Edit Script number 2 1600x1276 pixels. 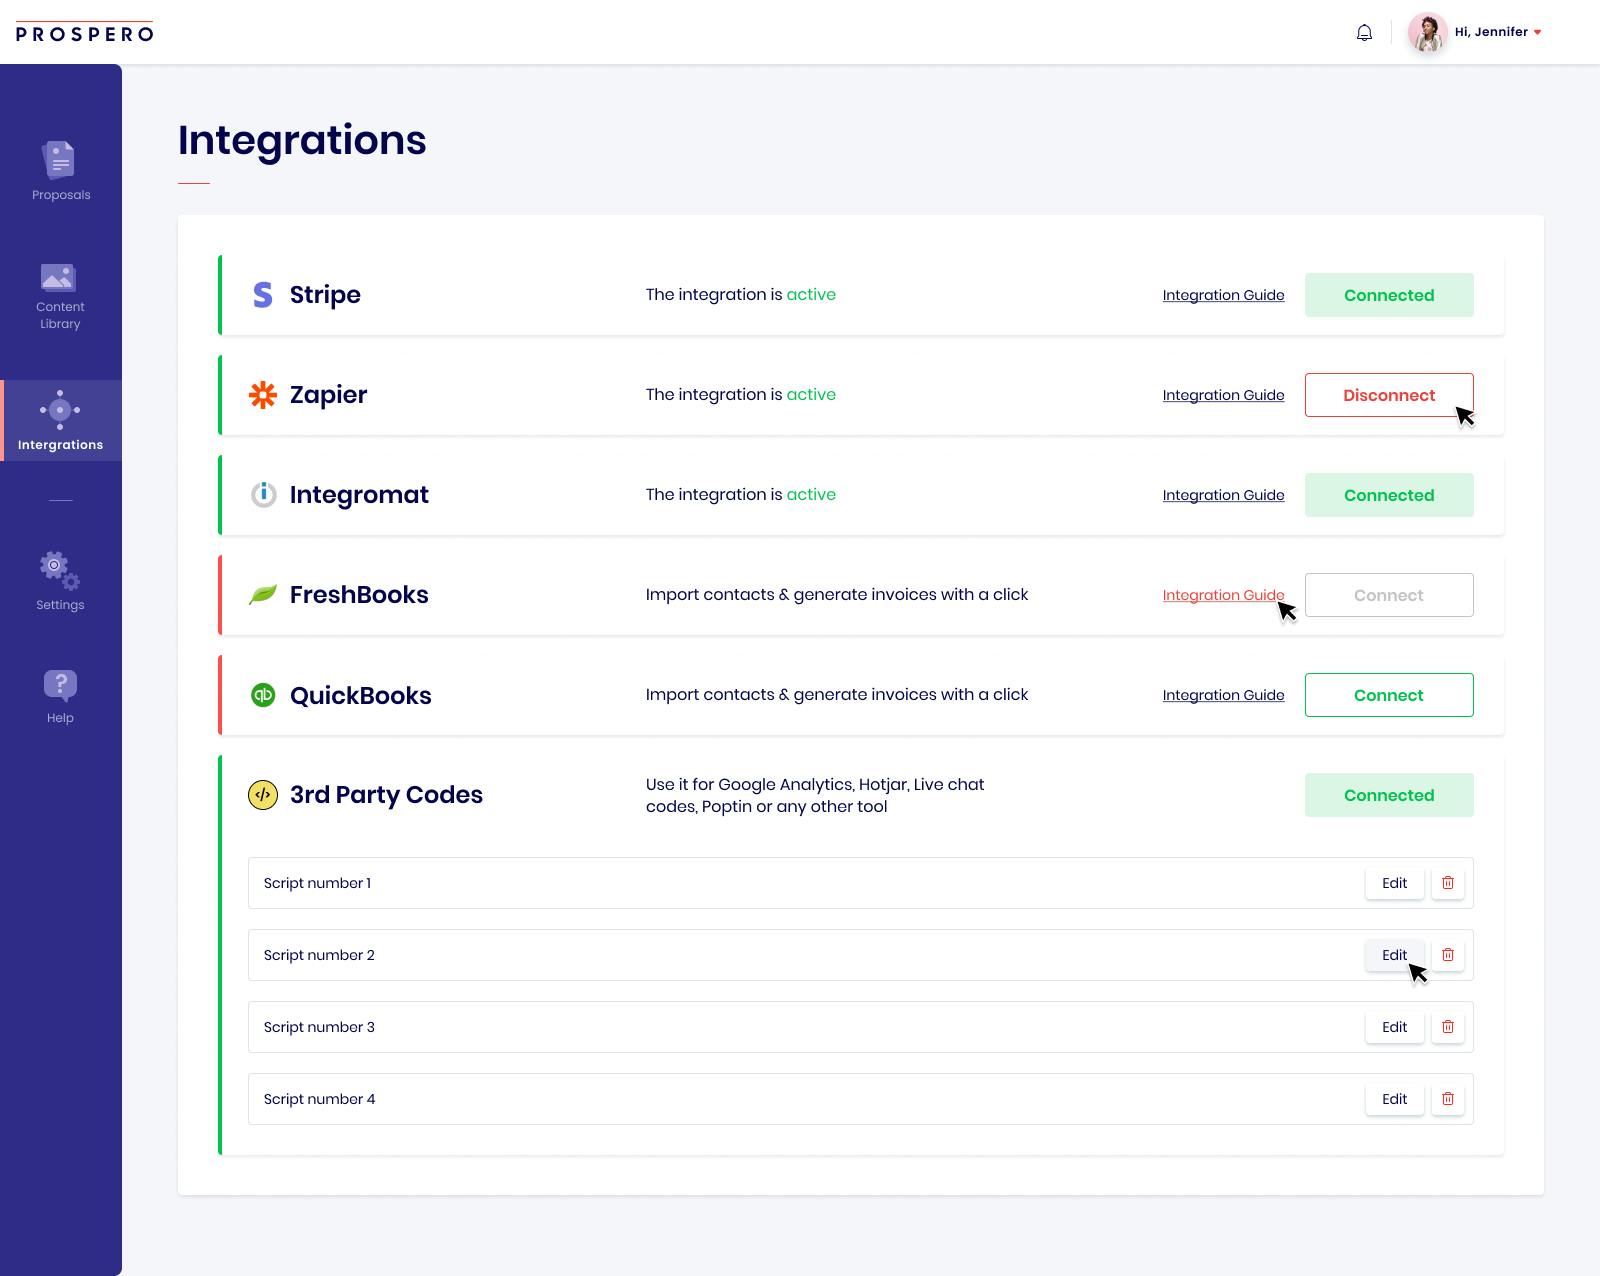1394,955
